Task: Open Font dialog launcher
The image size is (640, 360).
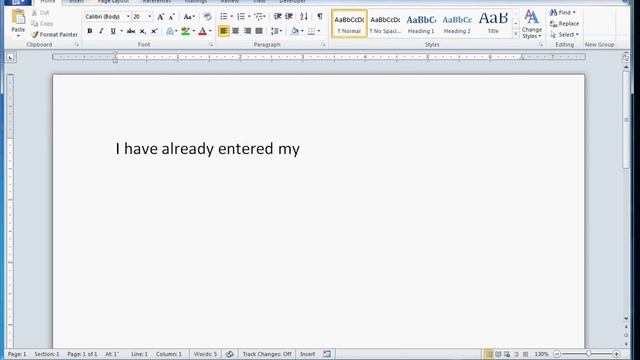Action: click(211, 44)
